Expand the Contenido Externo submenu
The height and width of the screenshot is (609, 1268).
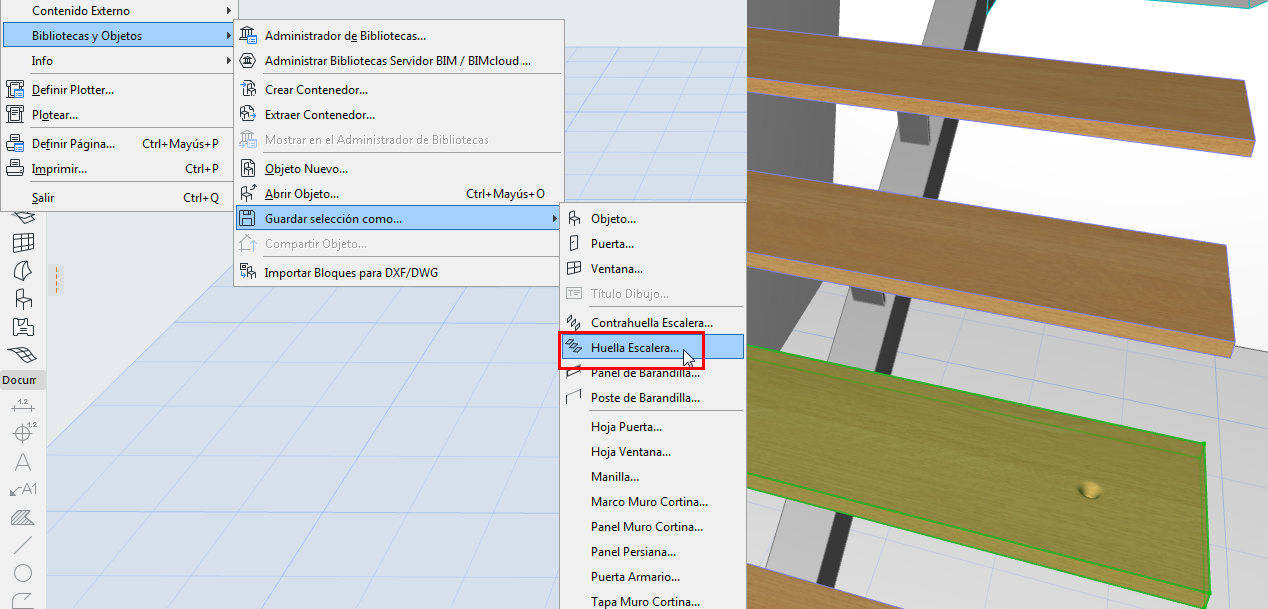119,11
